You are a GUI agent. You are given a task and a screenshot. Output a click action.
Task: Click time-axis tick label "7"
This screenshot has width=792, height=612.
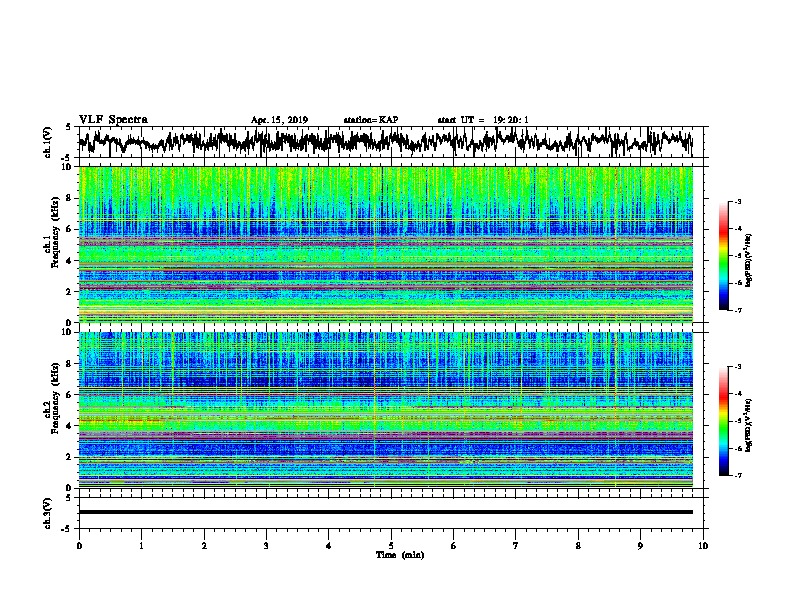tap(516, 546)
